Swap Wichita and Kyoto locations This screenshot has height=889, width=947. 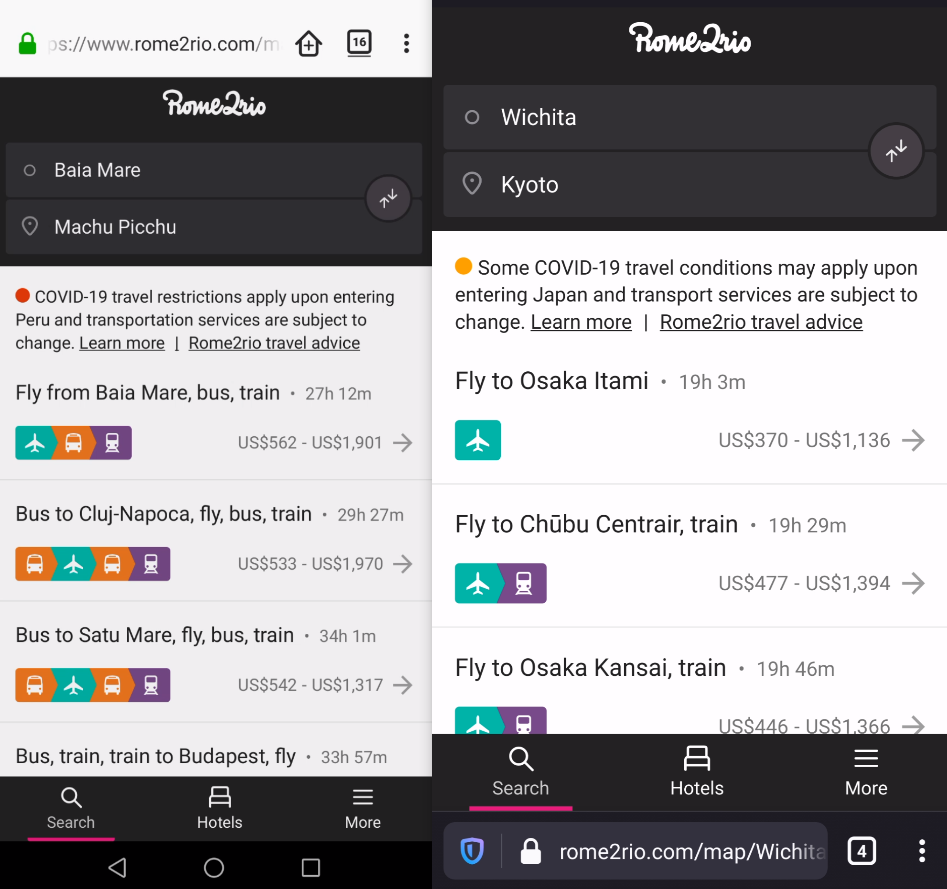pos(896,150)
